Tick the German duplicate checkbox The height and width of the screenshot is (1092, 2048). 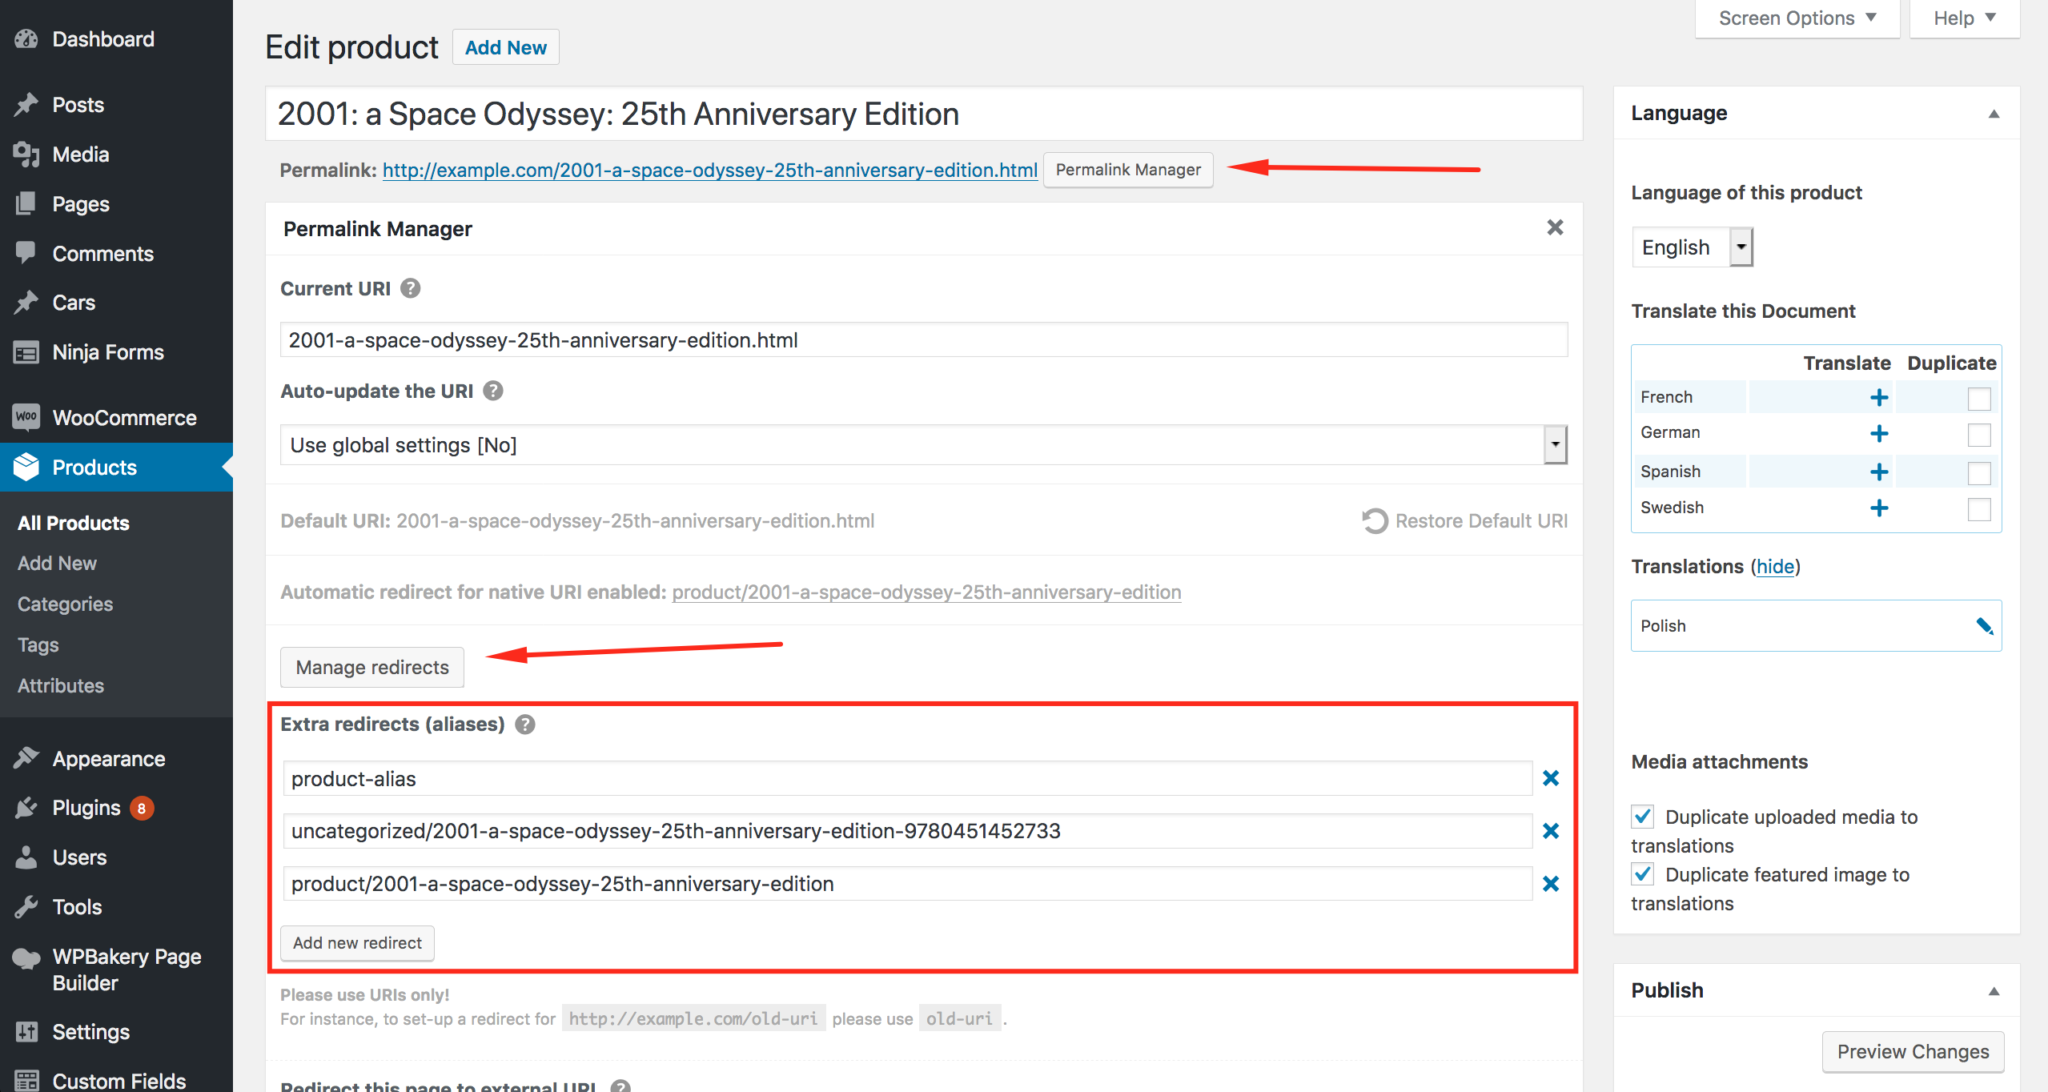[1979, 435]
